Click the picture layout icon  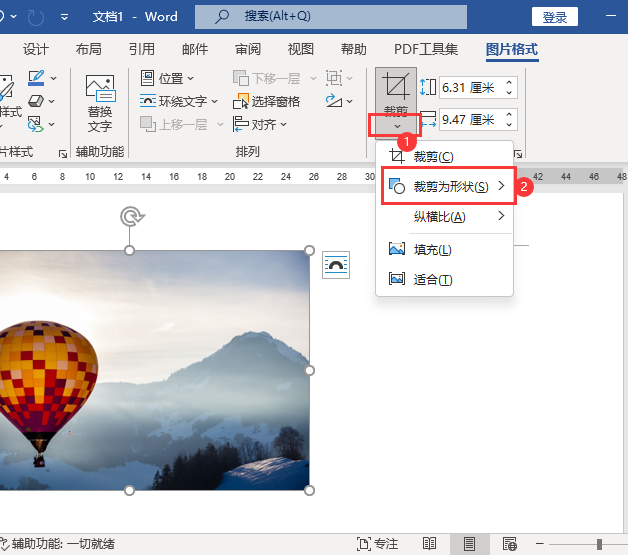tap(35, 124)
